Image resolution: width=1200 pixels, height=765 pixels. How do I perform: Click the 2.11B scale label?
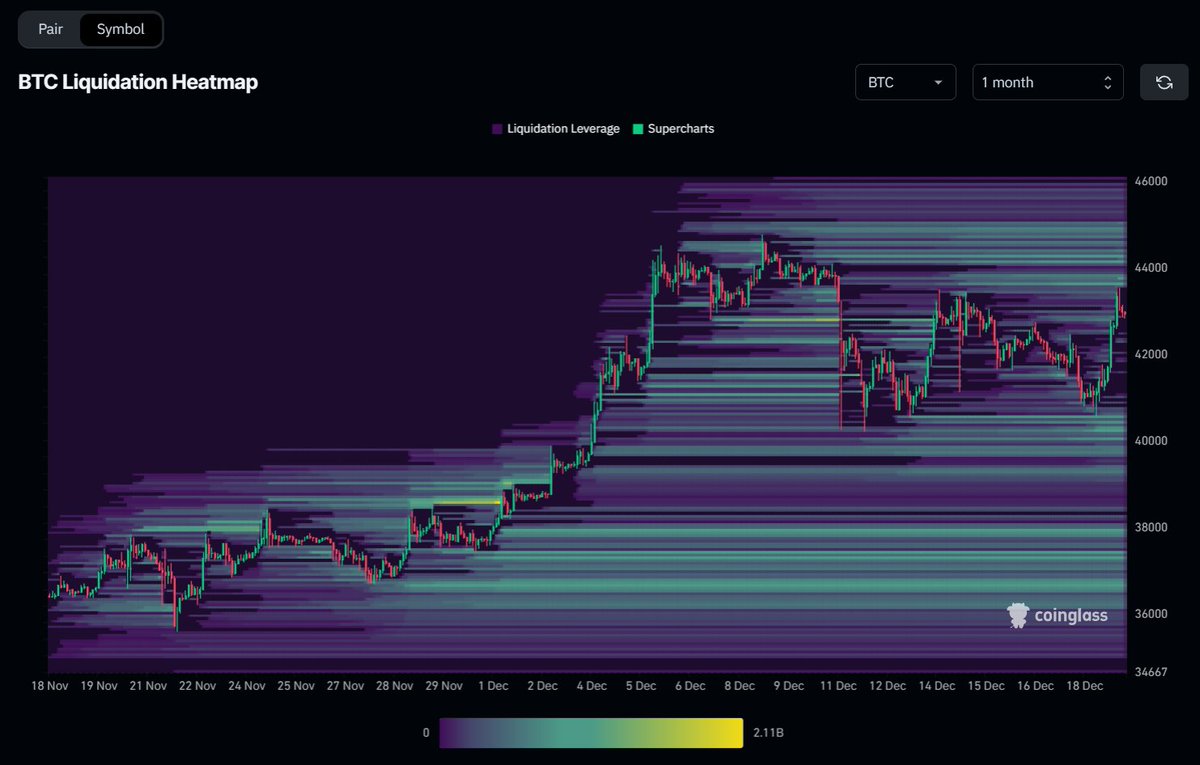768,732
